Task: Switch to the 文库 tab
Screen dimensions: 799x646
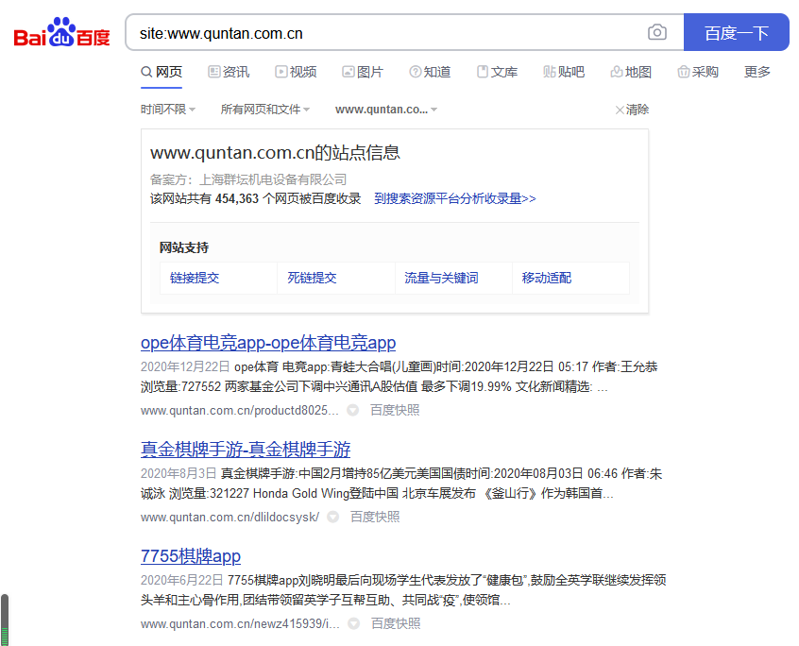Action: click(x=497, y=72)
